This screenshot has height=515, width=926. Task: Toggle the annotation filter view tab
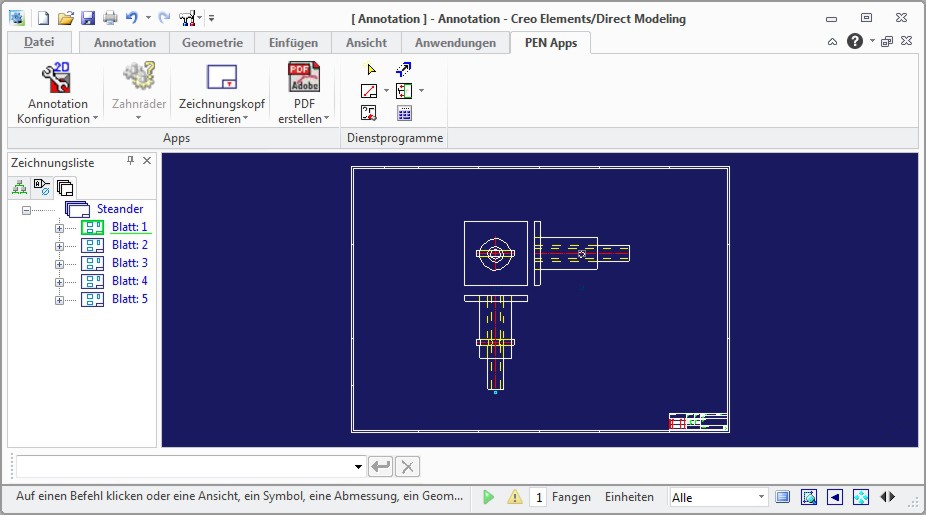[42, 187]
